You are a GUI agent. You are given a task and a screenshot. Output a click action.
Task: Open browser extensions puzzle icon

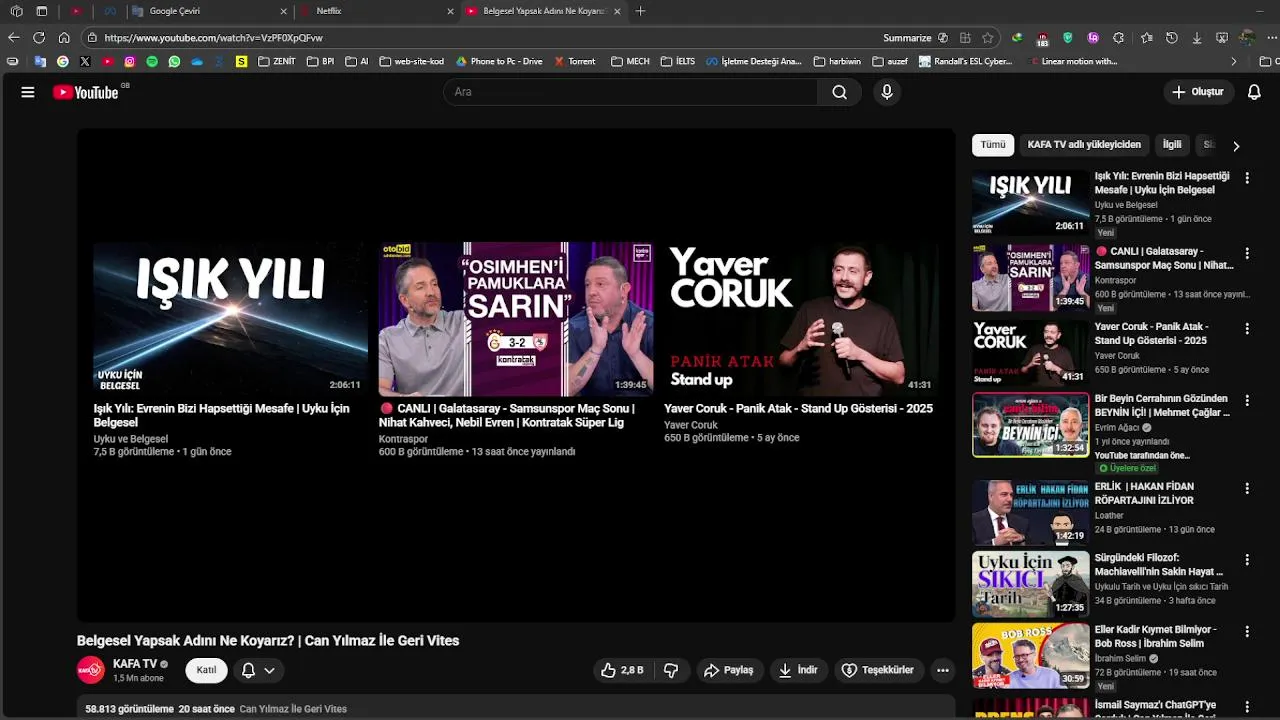[1118, 38]
